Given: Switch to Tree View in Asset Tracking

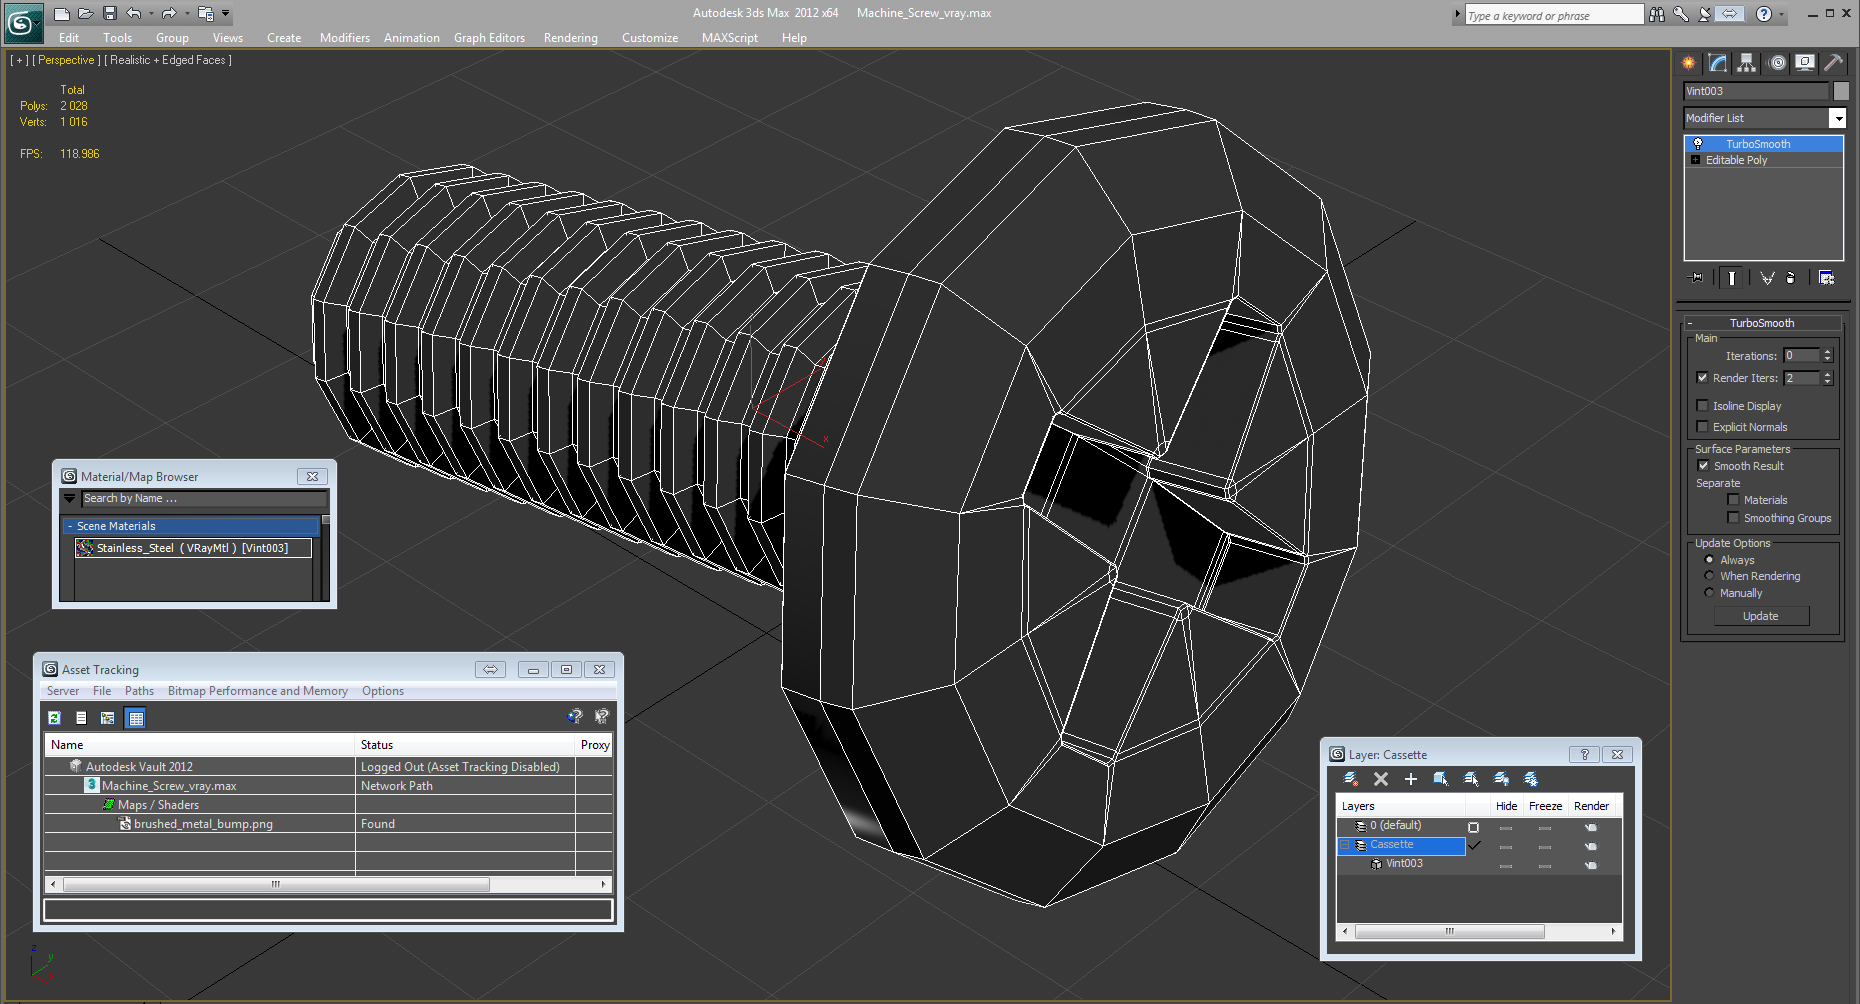Looking at the screenshot, I should [107, 718].
